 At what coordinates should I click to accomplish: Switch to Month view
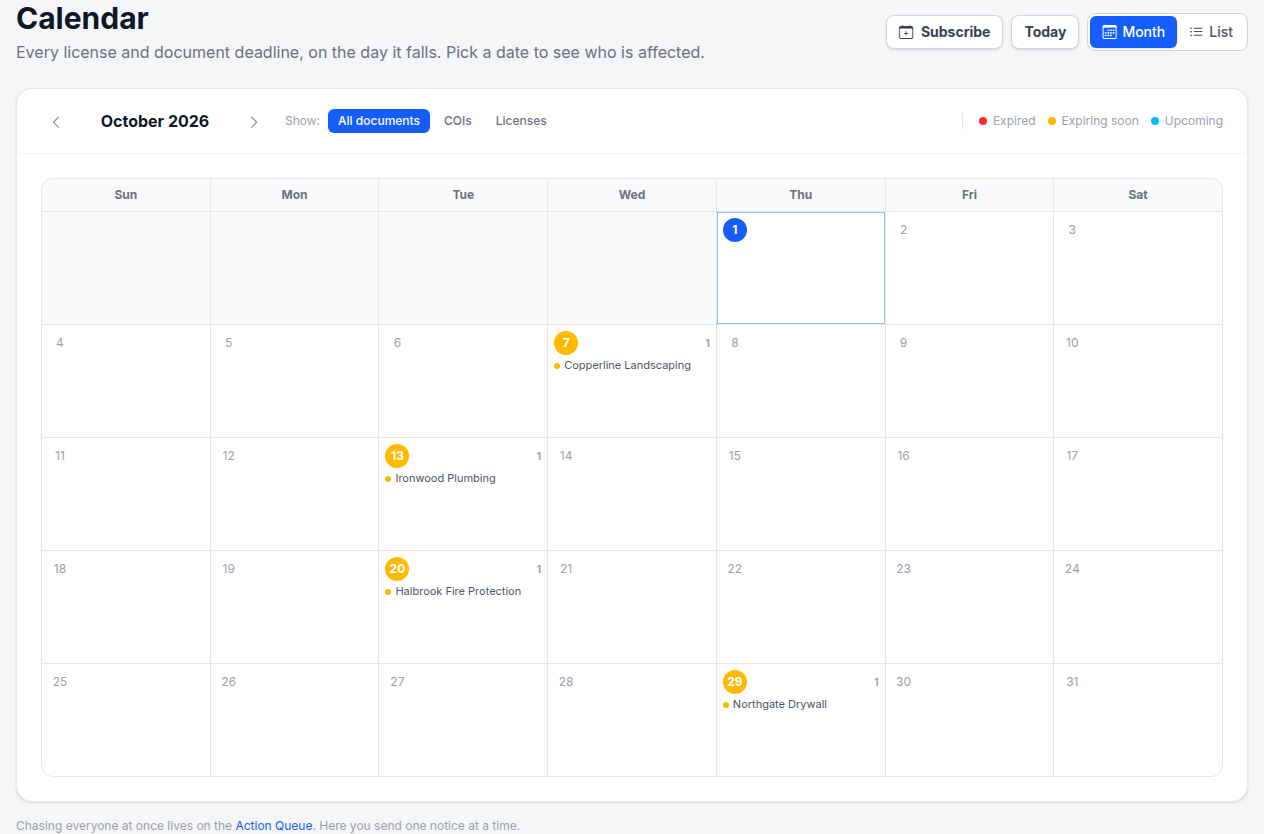point(1133,32)
